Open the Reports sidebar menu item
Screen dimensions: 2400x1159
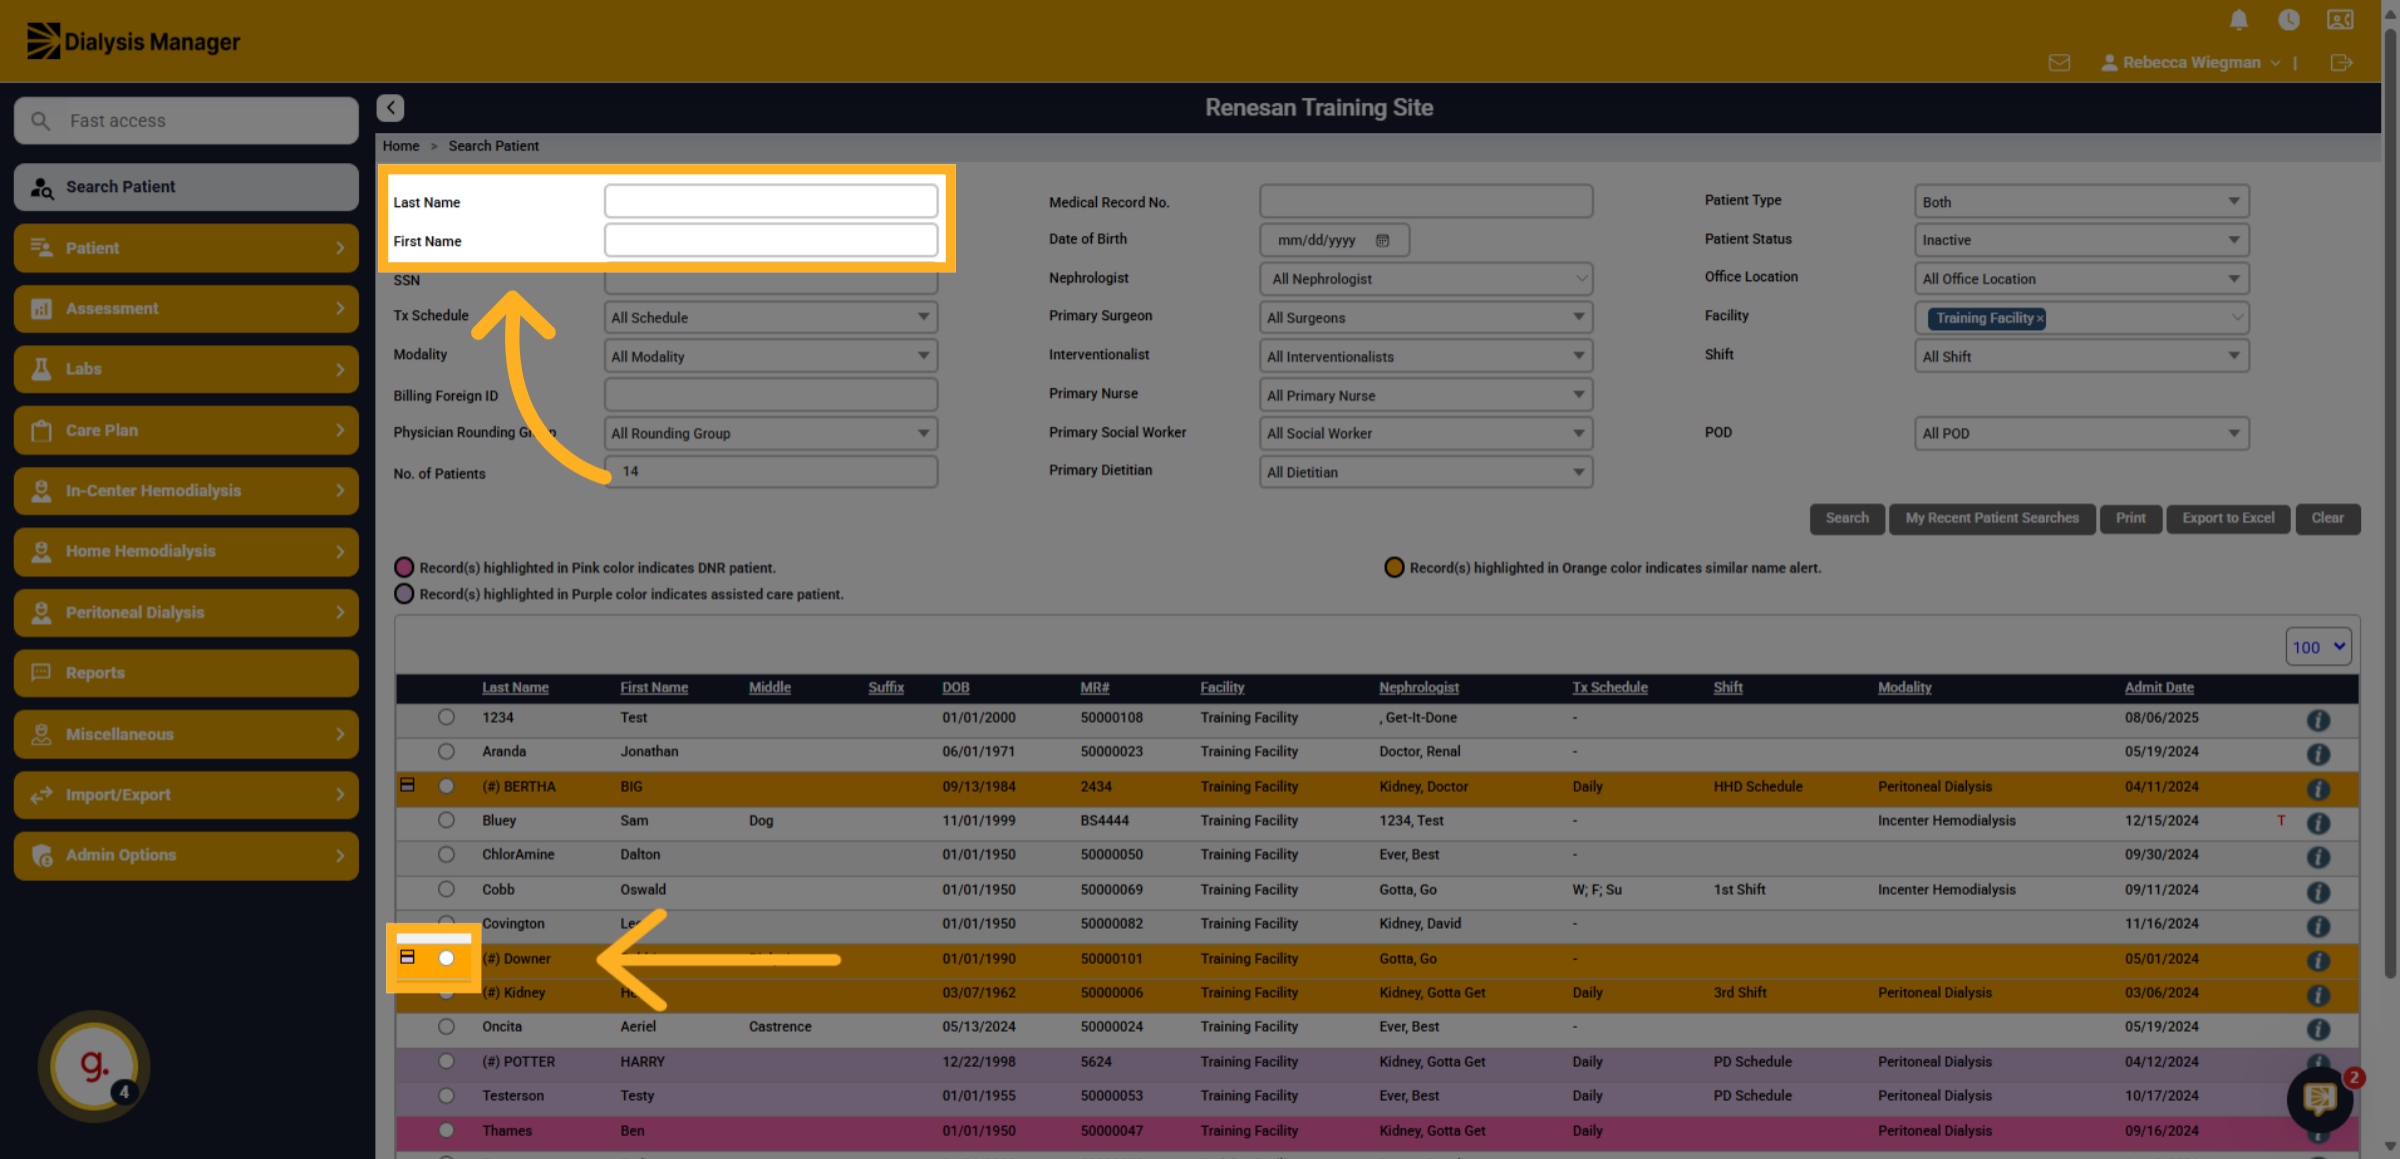tap(186, 673)
